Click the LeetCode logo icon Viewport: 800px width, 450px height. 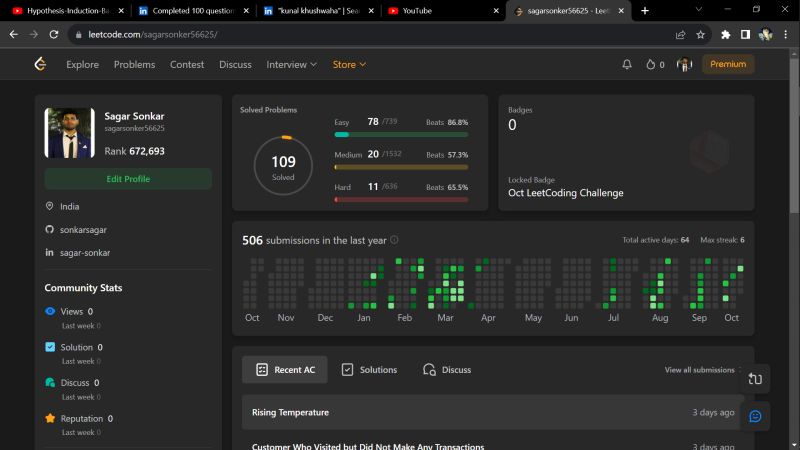[40, 64]
